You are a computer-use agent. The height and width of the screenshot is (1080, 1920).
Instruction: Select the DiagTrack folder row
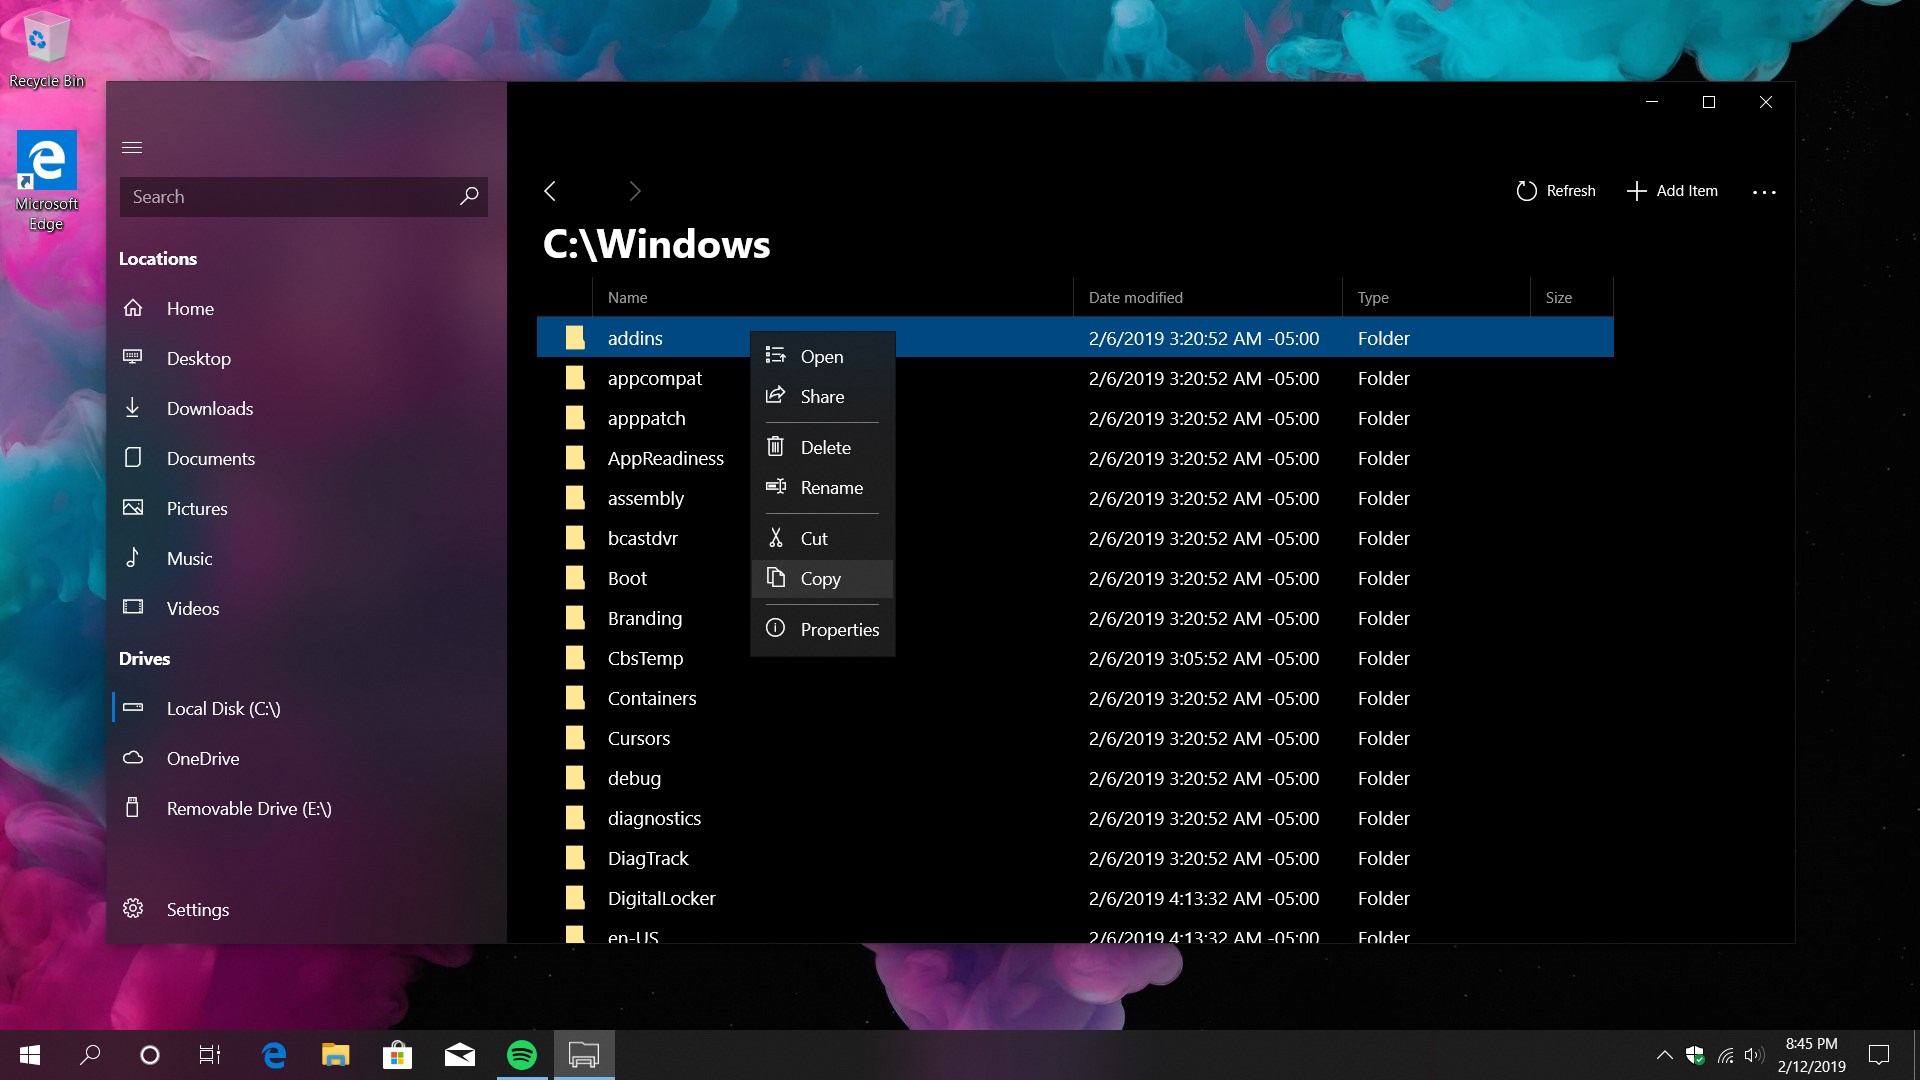click(648, 858)
